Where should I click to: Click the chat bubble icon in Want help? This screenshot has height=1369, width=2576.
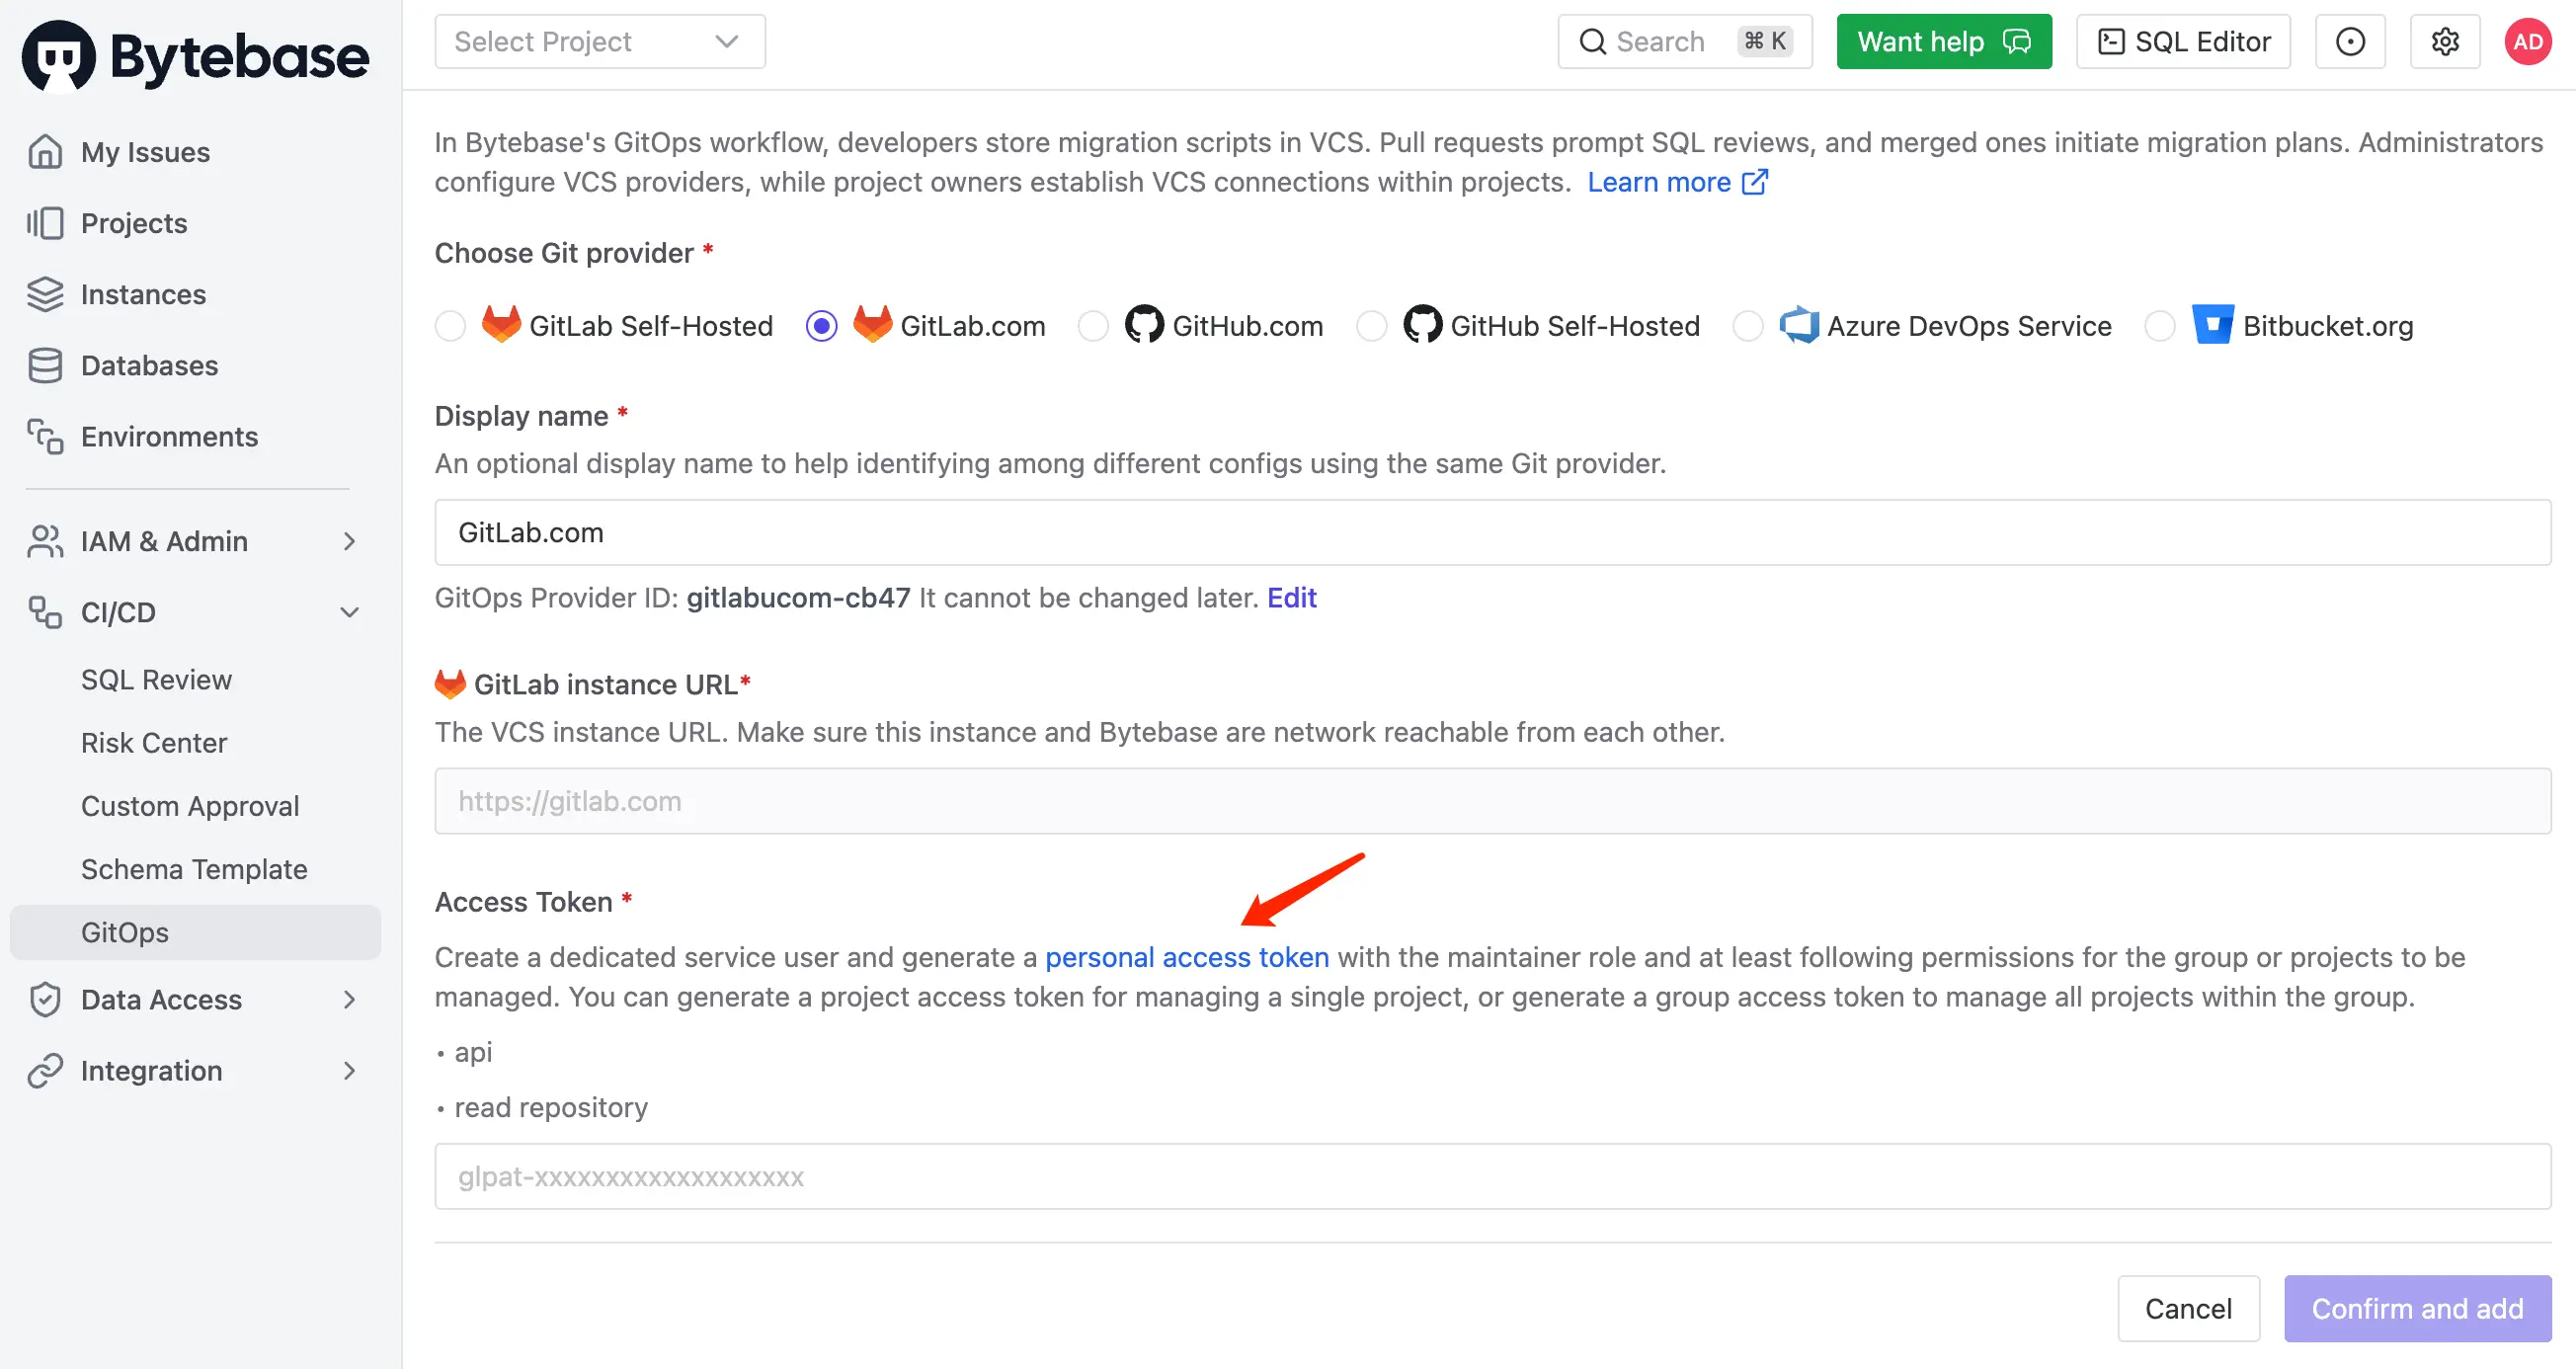[2017, 41]
